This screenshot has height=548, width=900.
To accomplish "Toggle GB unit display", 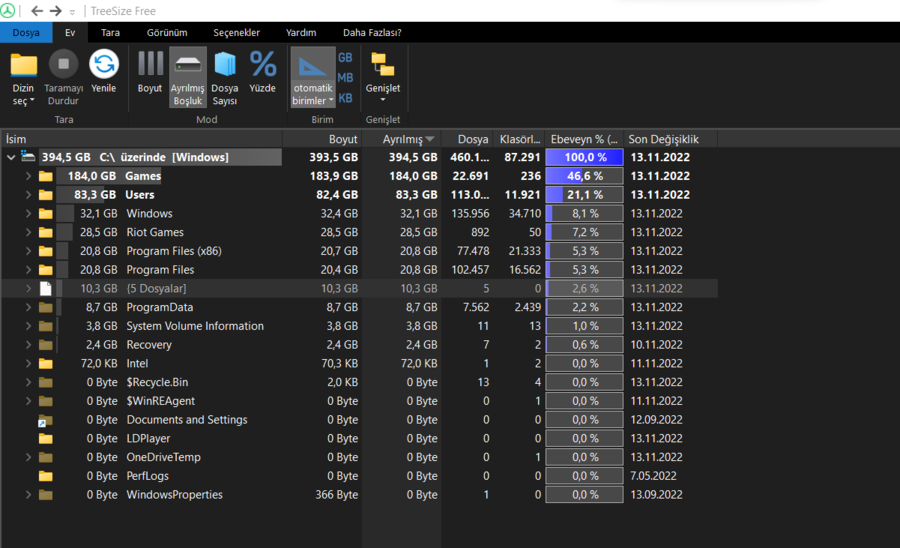I will 345,58.
